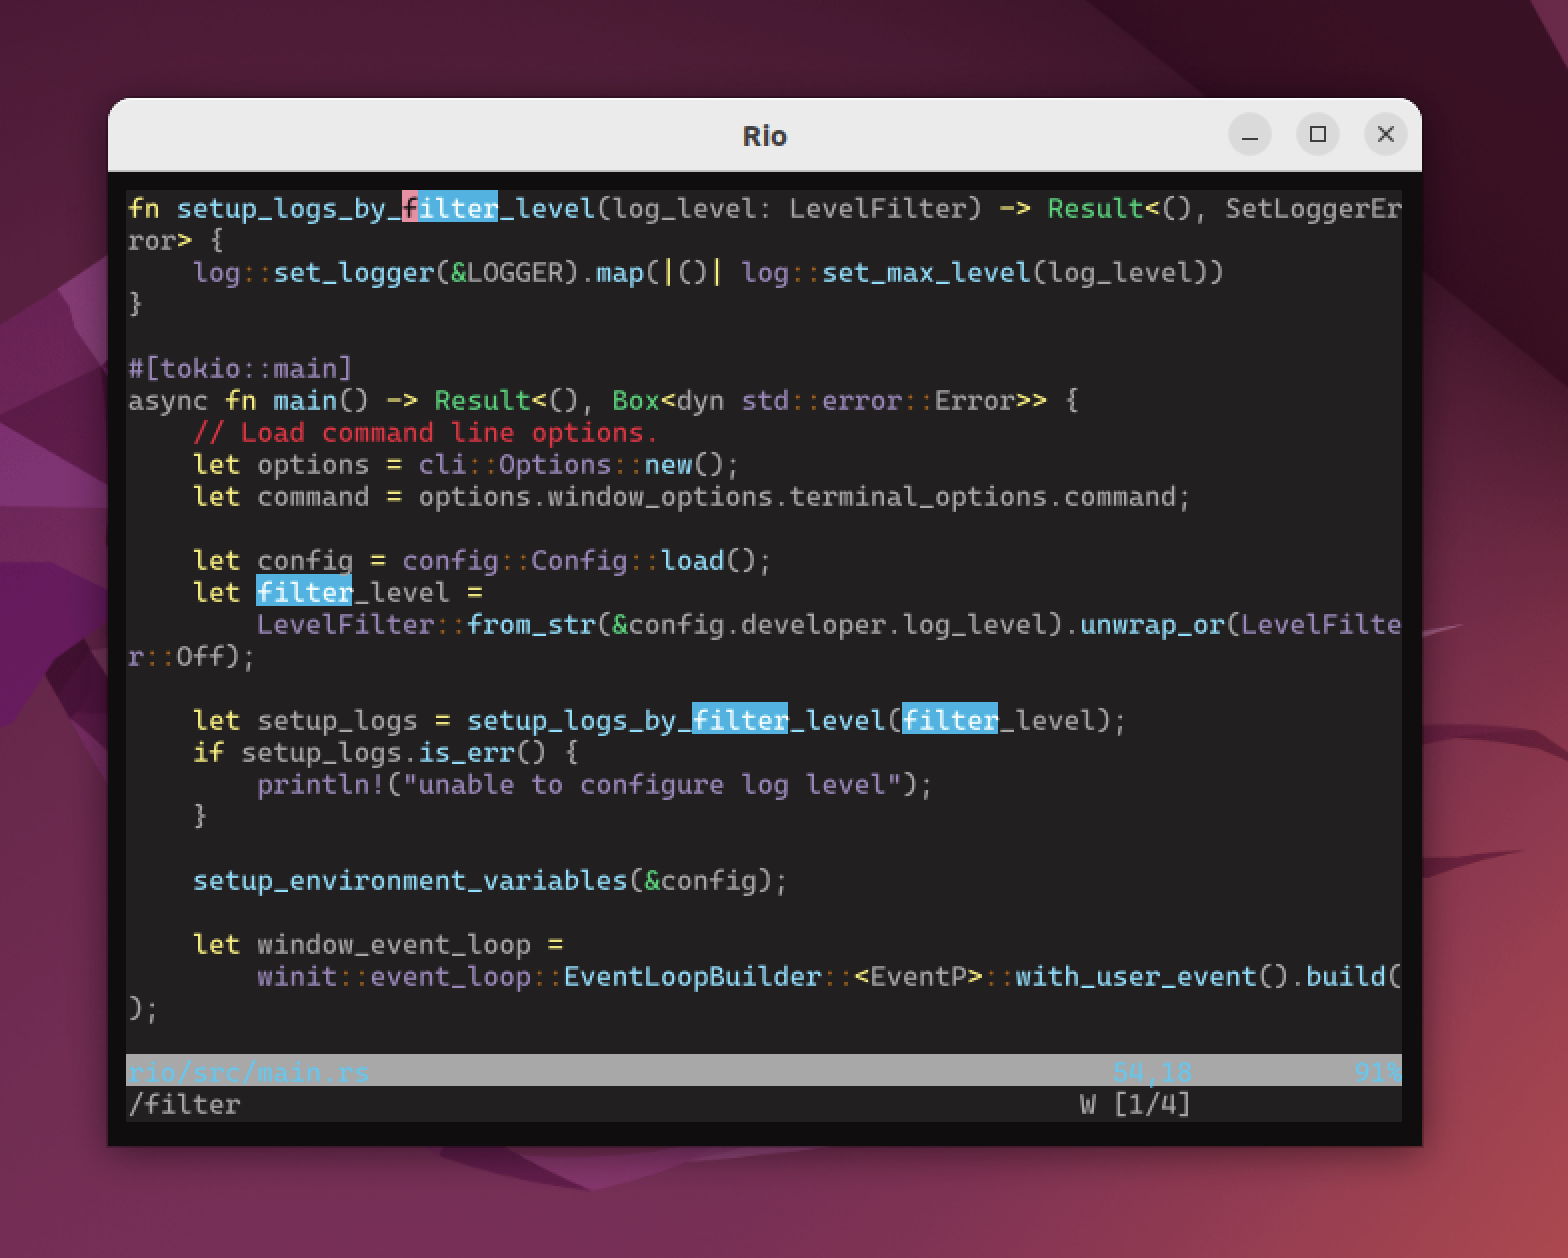Viewport: 1568px width, 1258px height.
Task: Click the '/filter' search command
Action: (x=184, y=1104)
